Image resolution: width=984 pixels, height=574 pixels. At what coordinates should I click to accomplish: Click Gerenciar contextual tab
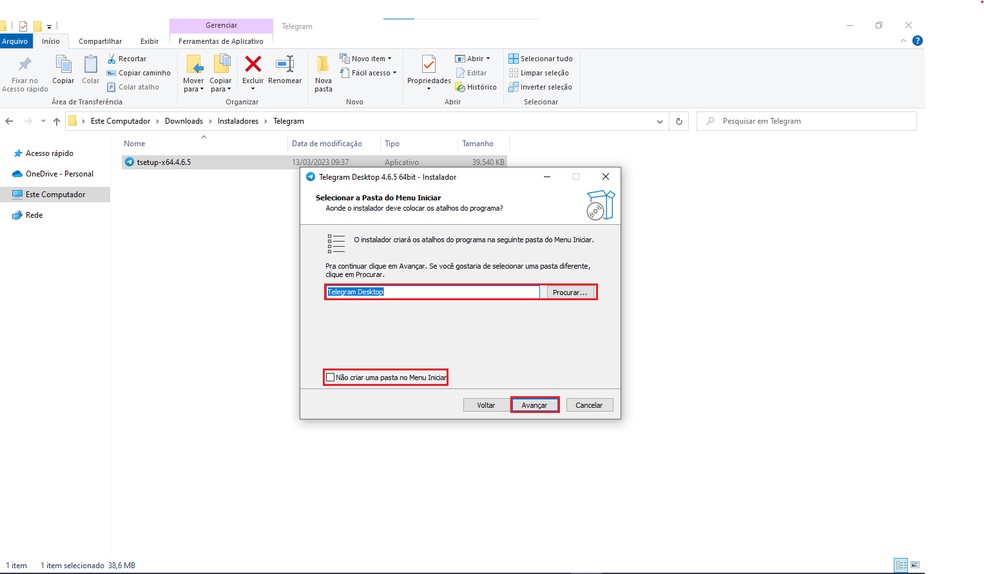pyautogui.click(x=221, y=26)
